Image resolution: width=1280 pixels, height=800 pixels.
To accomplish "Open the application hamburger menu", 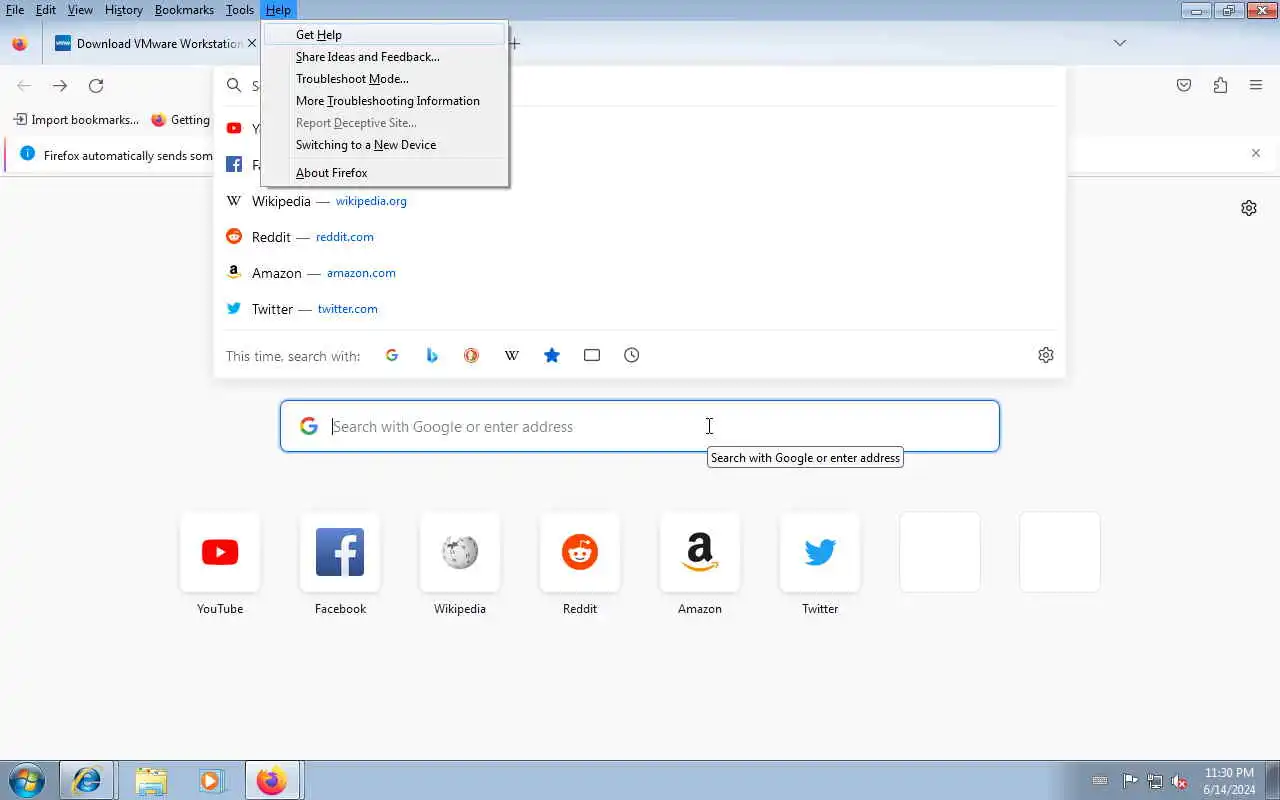I will click(x=1256, y=86).
